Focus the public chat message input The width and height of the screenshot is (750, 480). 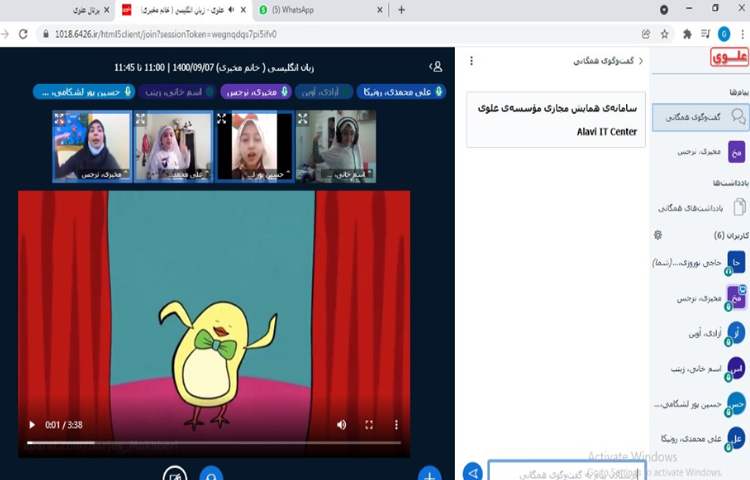(x=567, y=472)
